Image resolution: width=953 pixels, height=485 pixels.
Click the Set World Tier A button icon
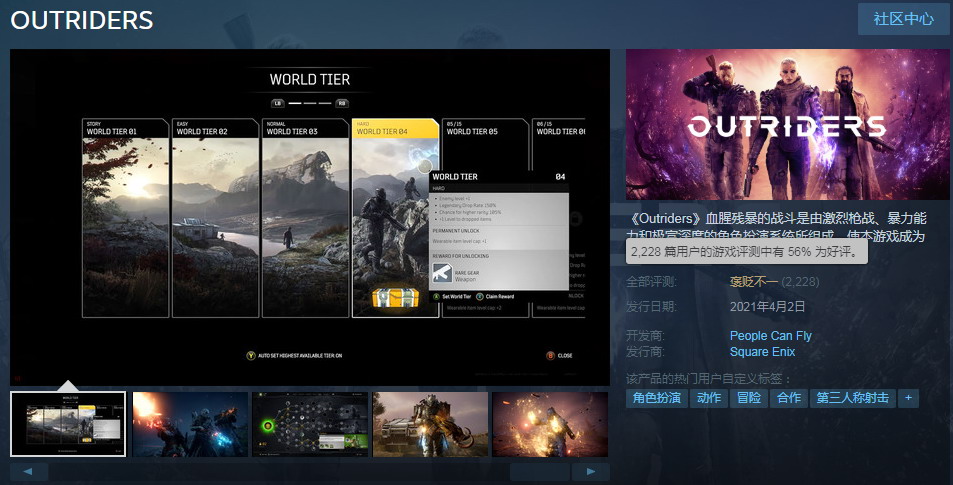pyautogui.click(x=436, y=297)
